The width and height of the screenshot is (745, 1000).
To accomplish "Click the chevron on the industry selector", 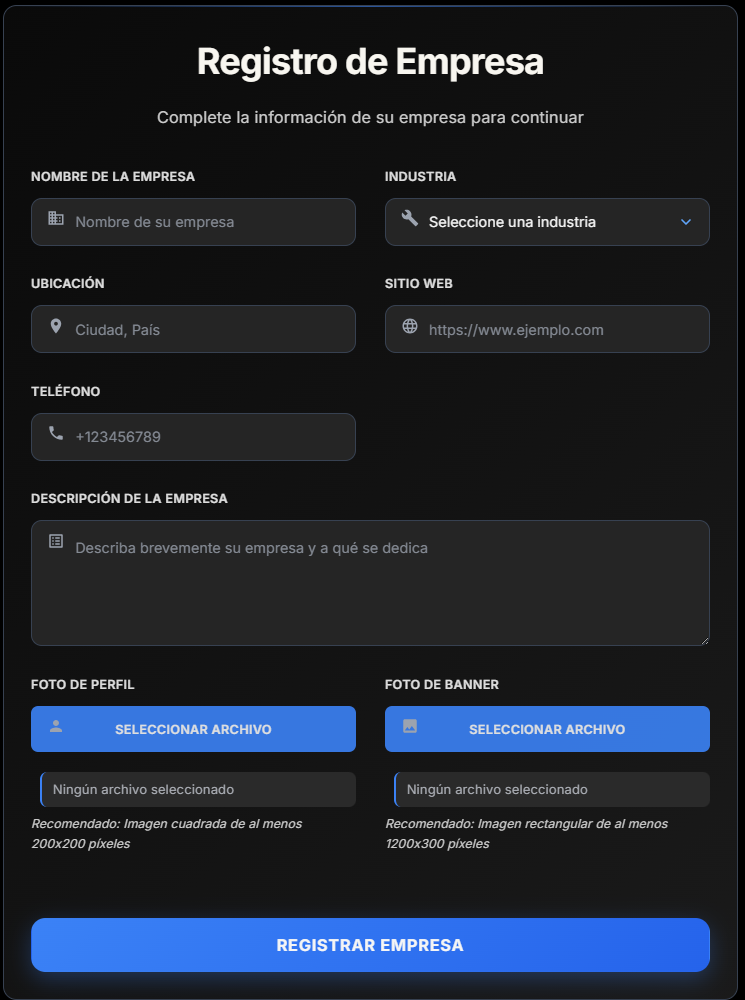I will coord(684,222).
